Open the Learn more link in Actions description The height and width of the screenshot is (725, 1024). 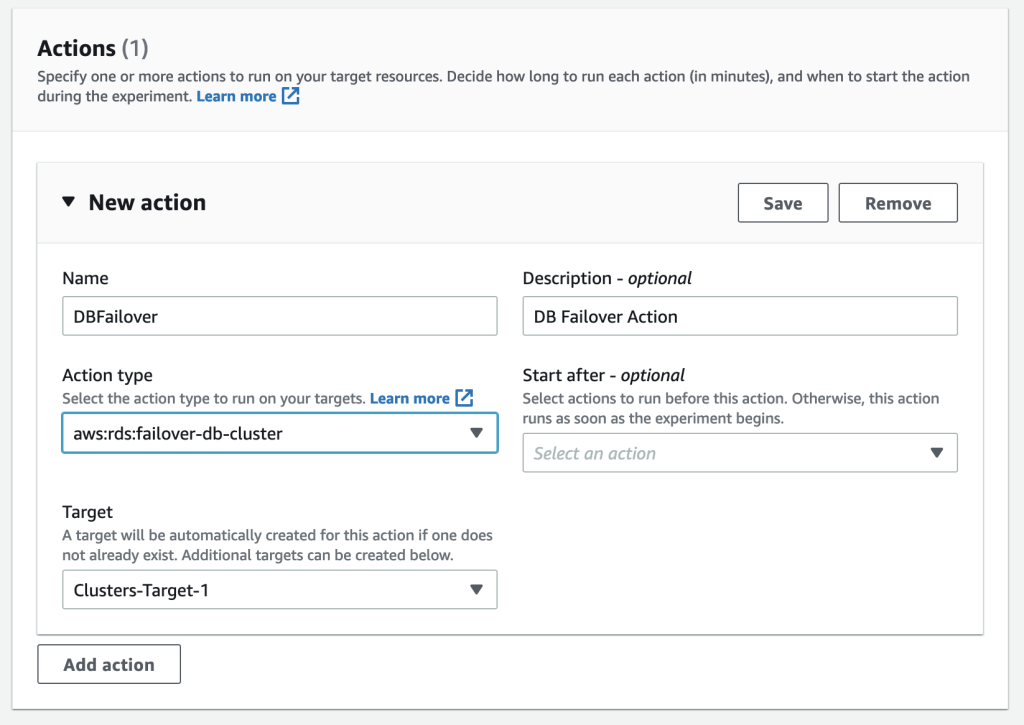236,96
